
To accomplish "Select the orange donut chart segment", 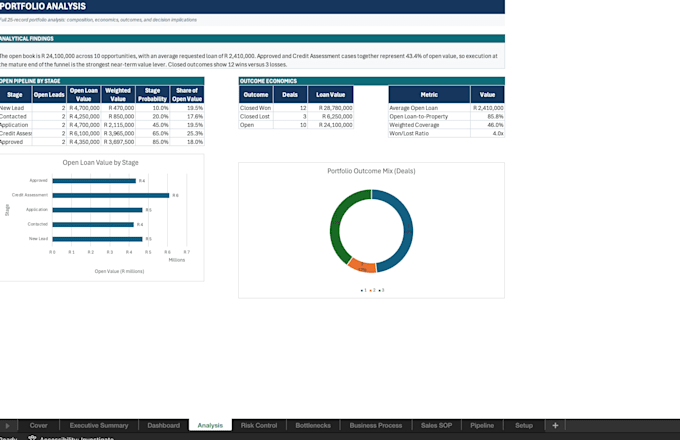I will coord(362,265).
